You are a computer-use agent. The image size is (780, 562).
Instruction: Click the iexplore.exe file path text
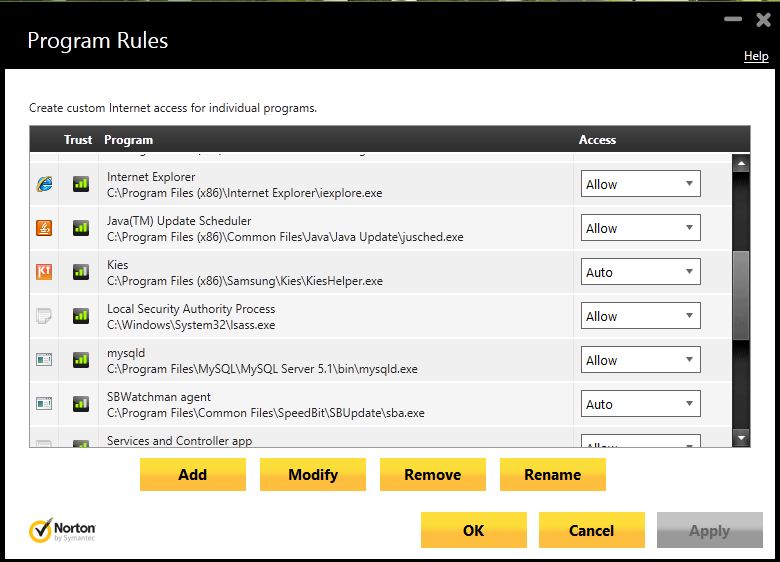(x=245, y=193)
